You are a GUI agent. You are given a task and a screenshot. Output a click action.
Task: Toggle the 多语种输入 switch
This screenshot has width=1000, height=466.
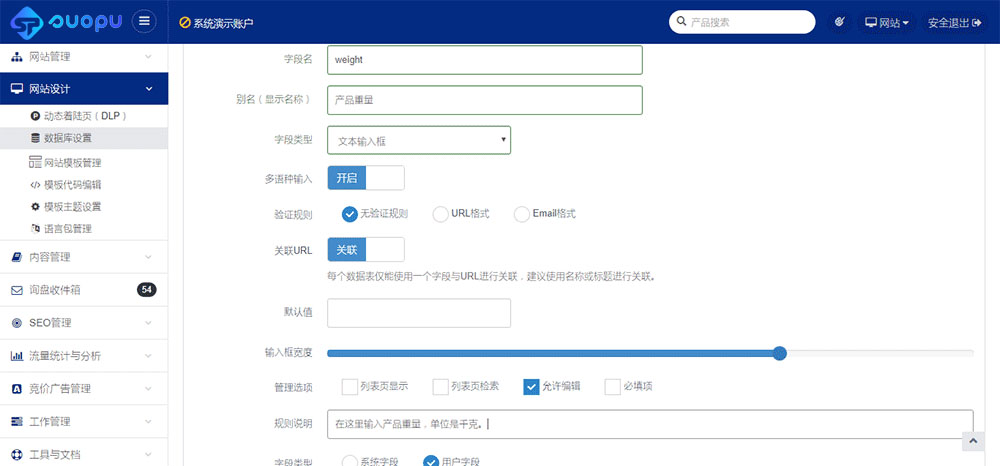tap(366, 178)
